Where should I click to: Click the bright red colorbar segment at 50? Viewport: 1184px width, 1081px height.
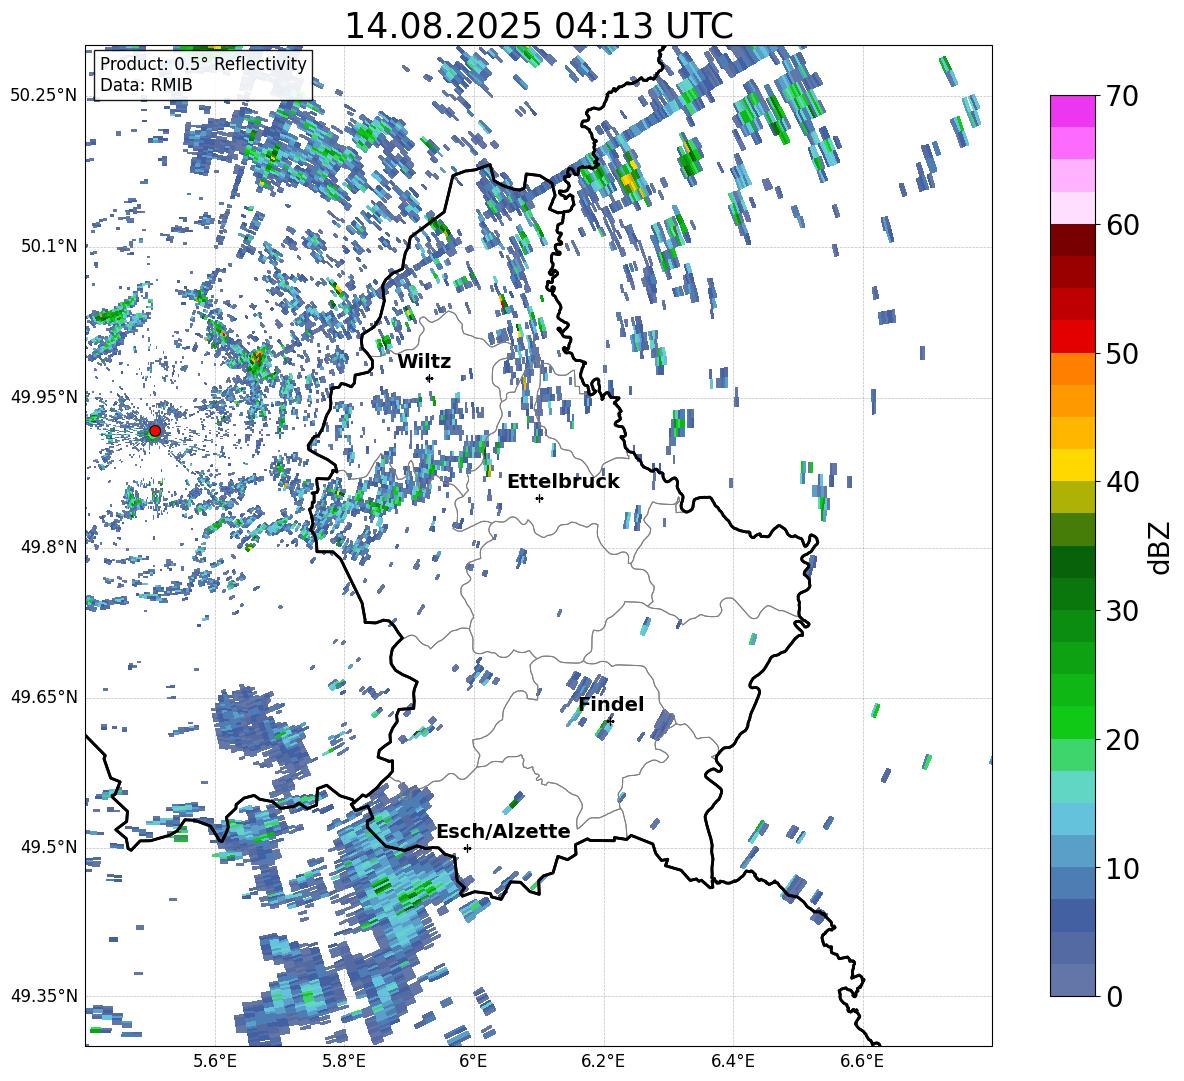[1072, 337]
